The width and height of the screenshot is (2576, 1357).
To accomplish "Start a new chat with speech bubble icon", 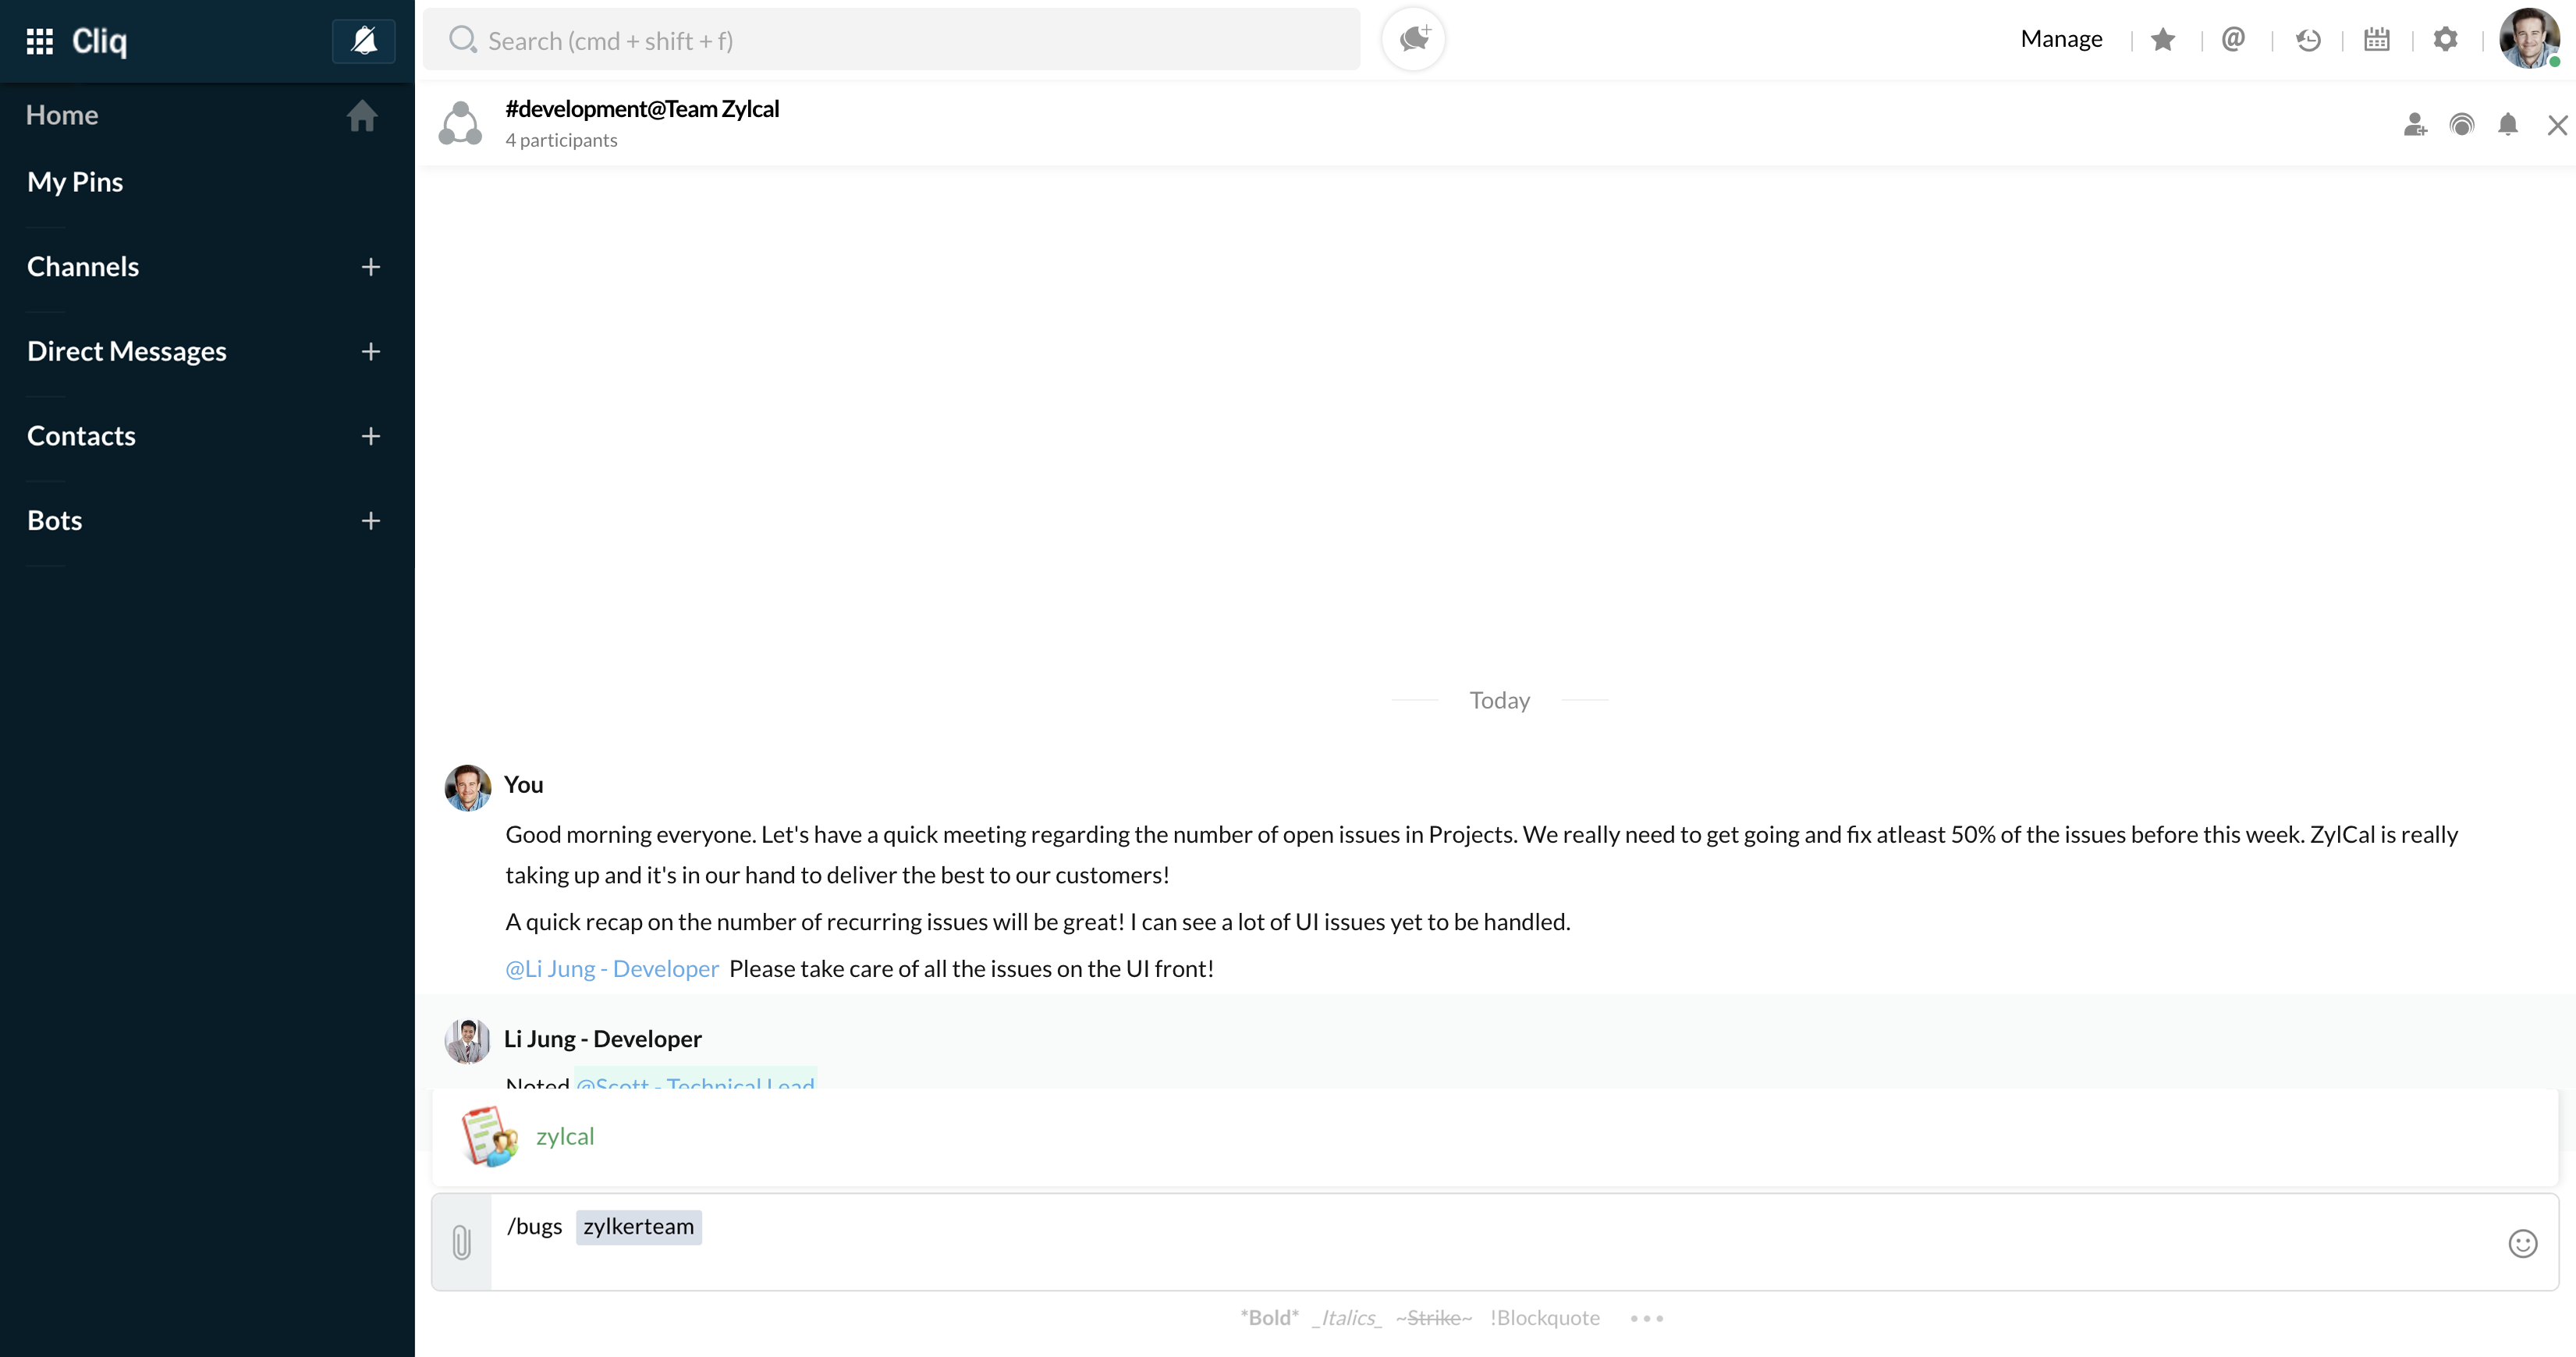I will [x=1413, y=39].
